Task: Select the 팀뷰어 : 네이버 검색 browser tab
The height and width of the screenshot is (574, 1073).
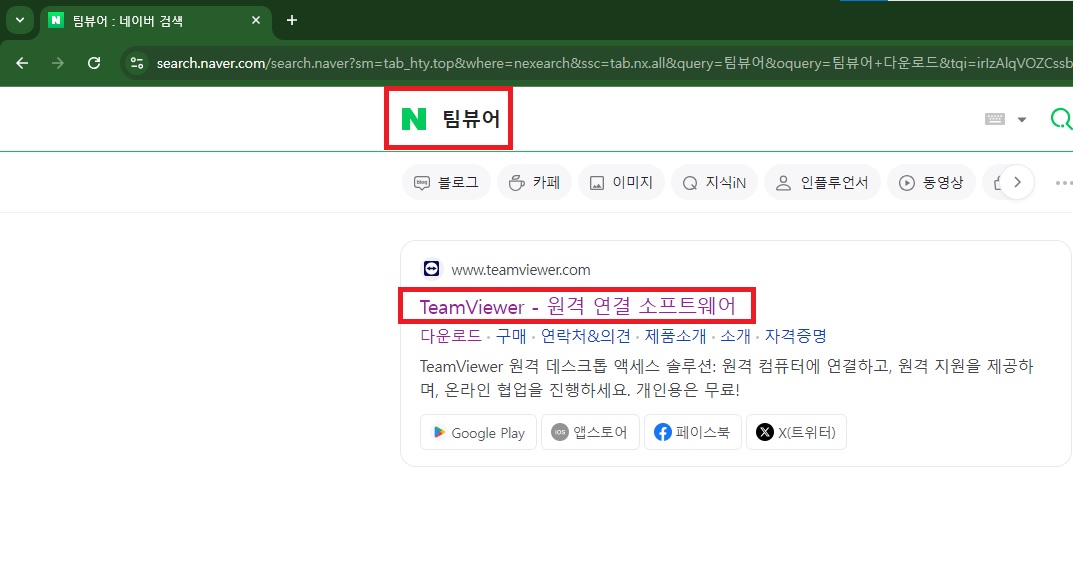Action: (156, 21)
